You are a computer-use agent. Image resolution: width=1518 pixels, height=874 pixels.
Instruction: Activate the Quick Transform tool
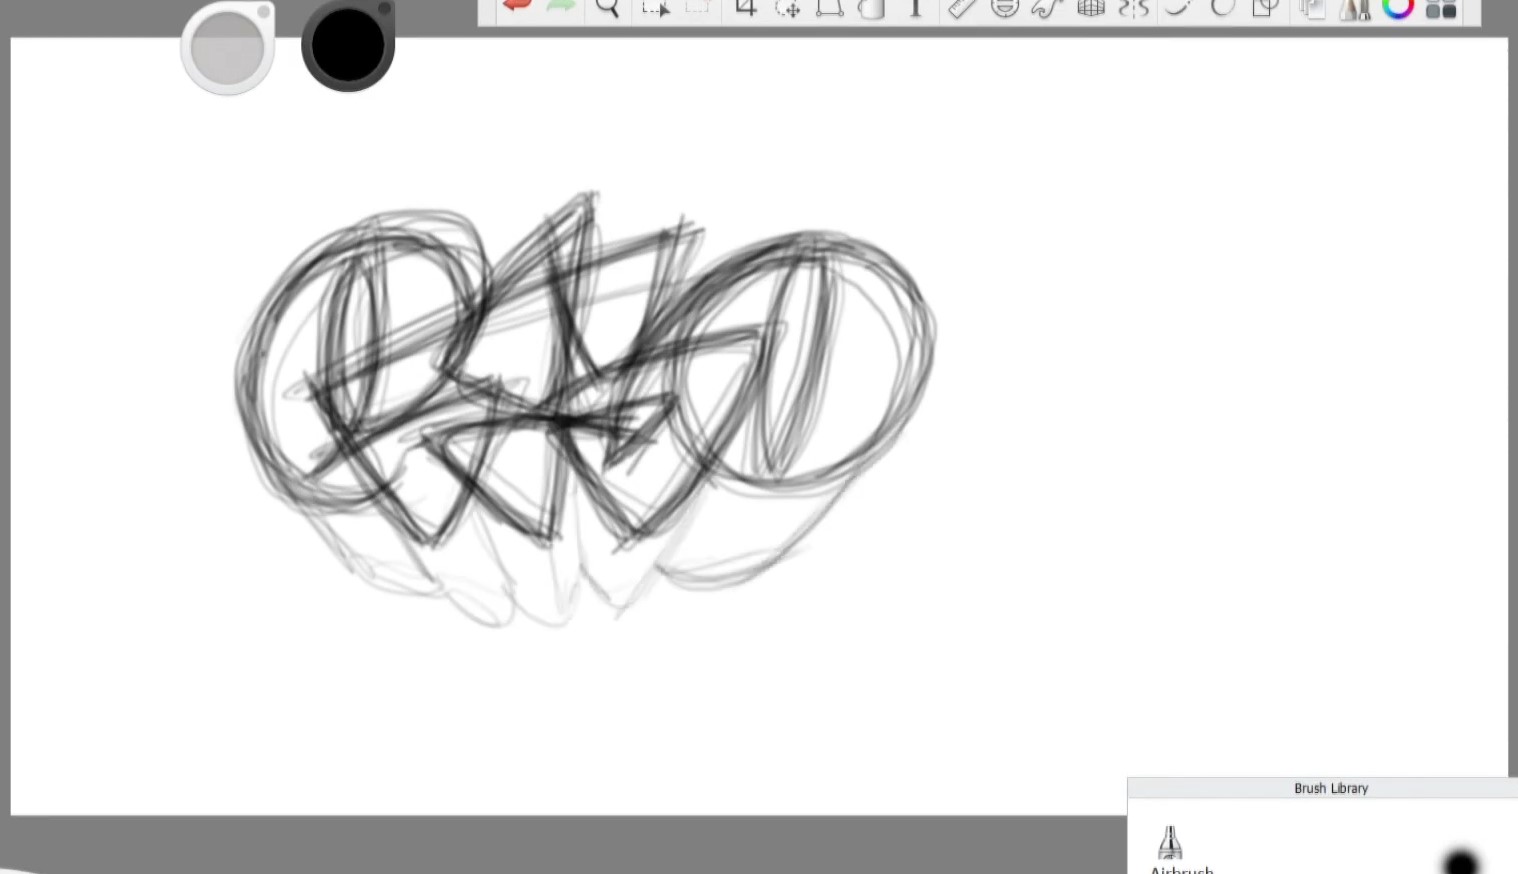788,8
